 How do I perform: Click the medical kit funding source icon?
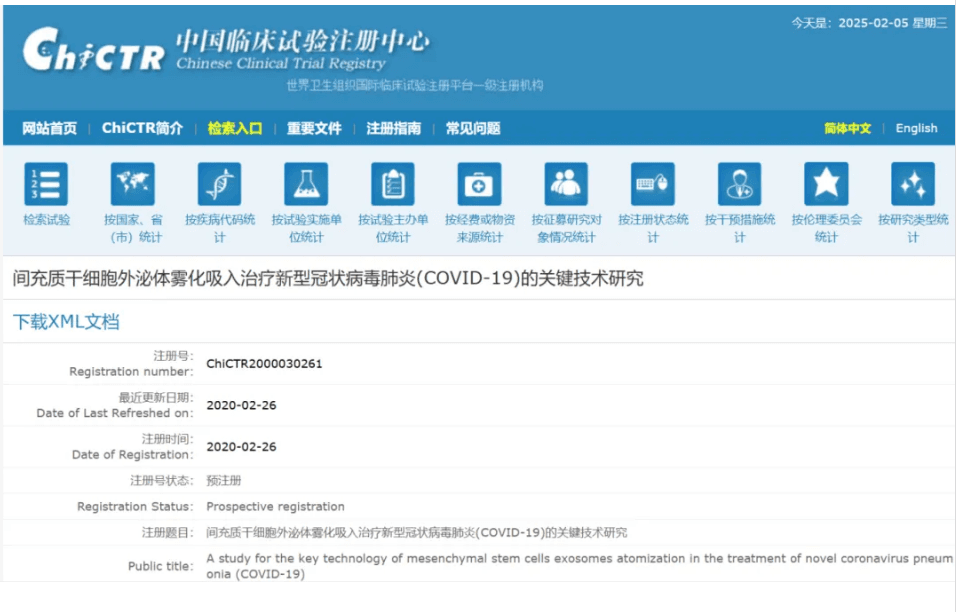point(479,185)
